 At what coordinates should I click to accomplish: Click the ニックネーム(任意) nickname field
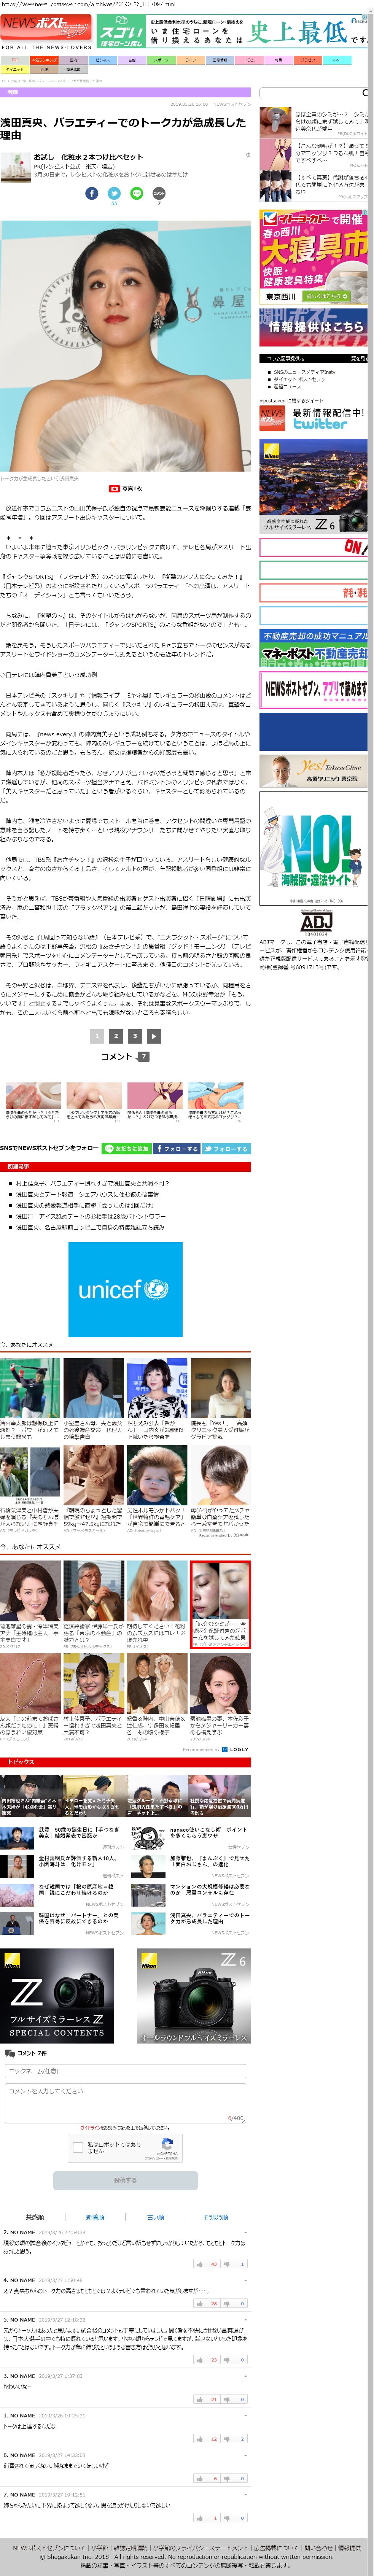[125, 2070]
